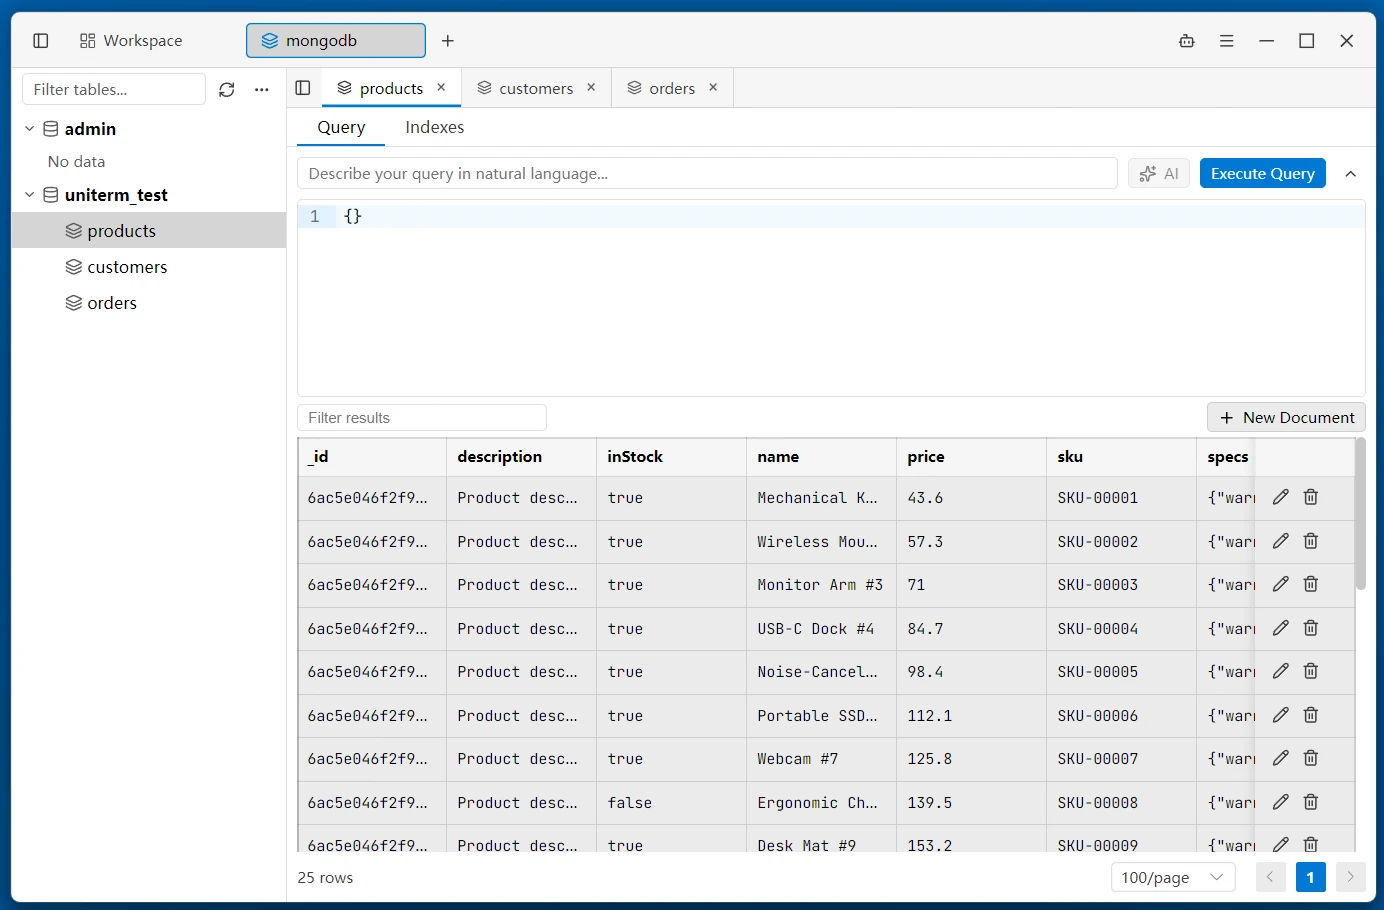Delete the SKU-00001 document
Image resolution: width=1384 pixels, height=910 pixels.
point(1311,497)
